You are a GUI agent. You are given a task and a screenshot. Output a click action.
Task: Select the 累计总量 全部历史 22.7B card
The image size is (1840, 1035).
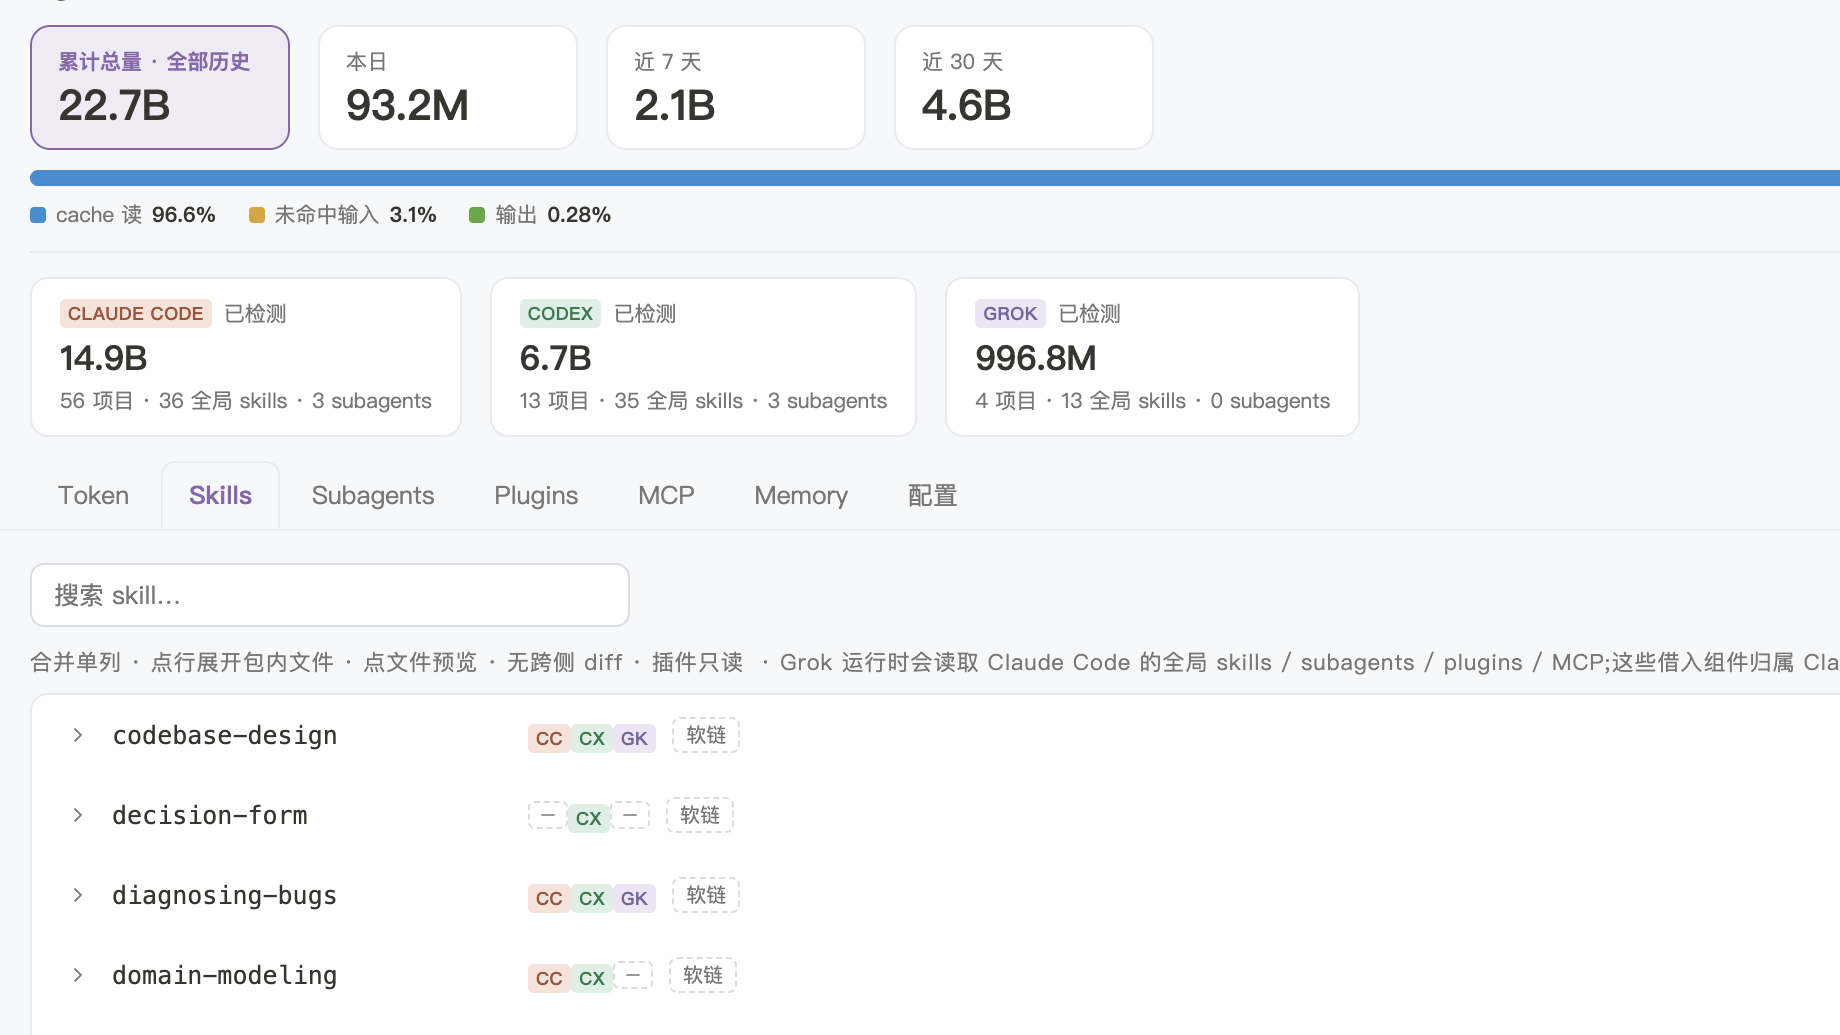click(160, 88)
